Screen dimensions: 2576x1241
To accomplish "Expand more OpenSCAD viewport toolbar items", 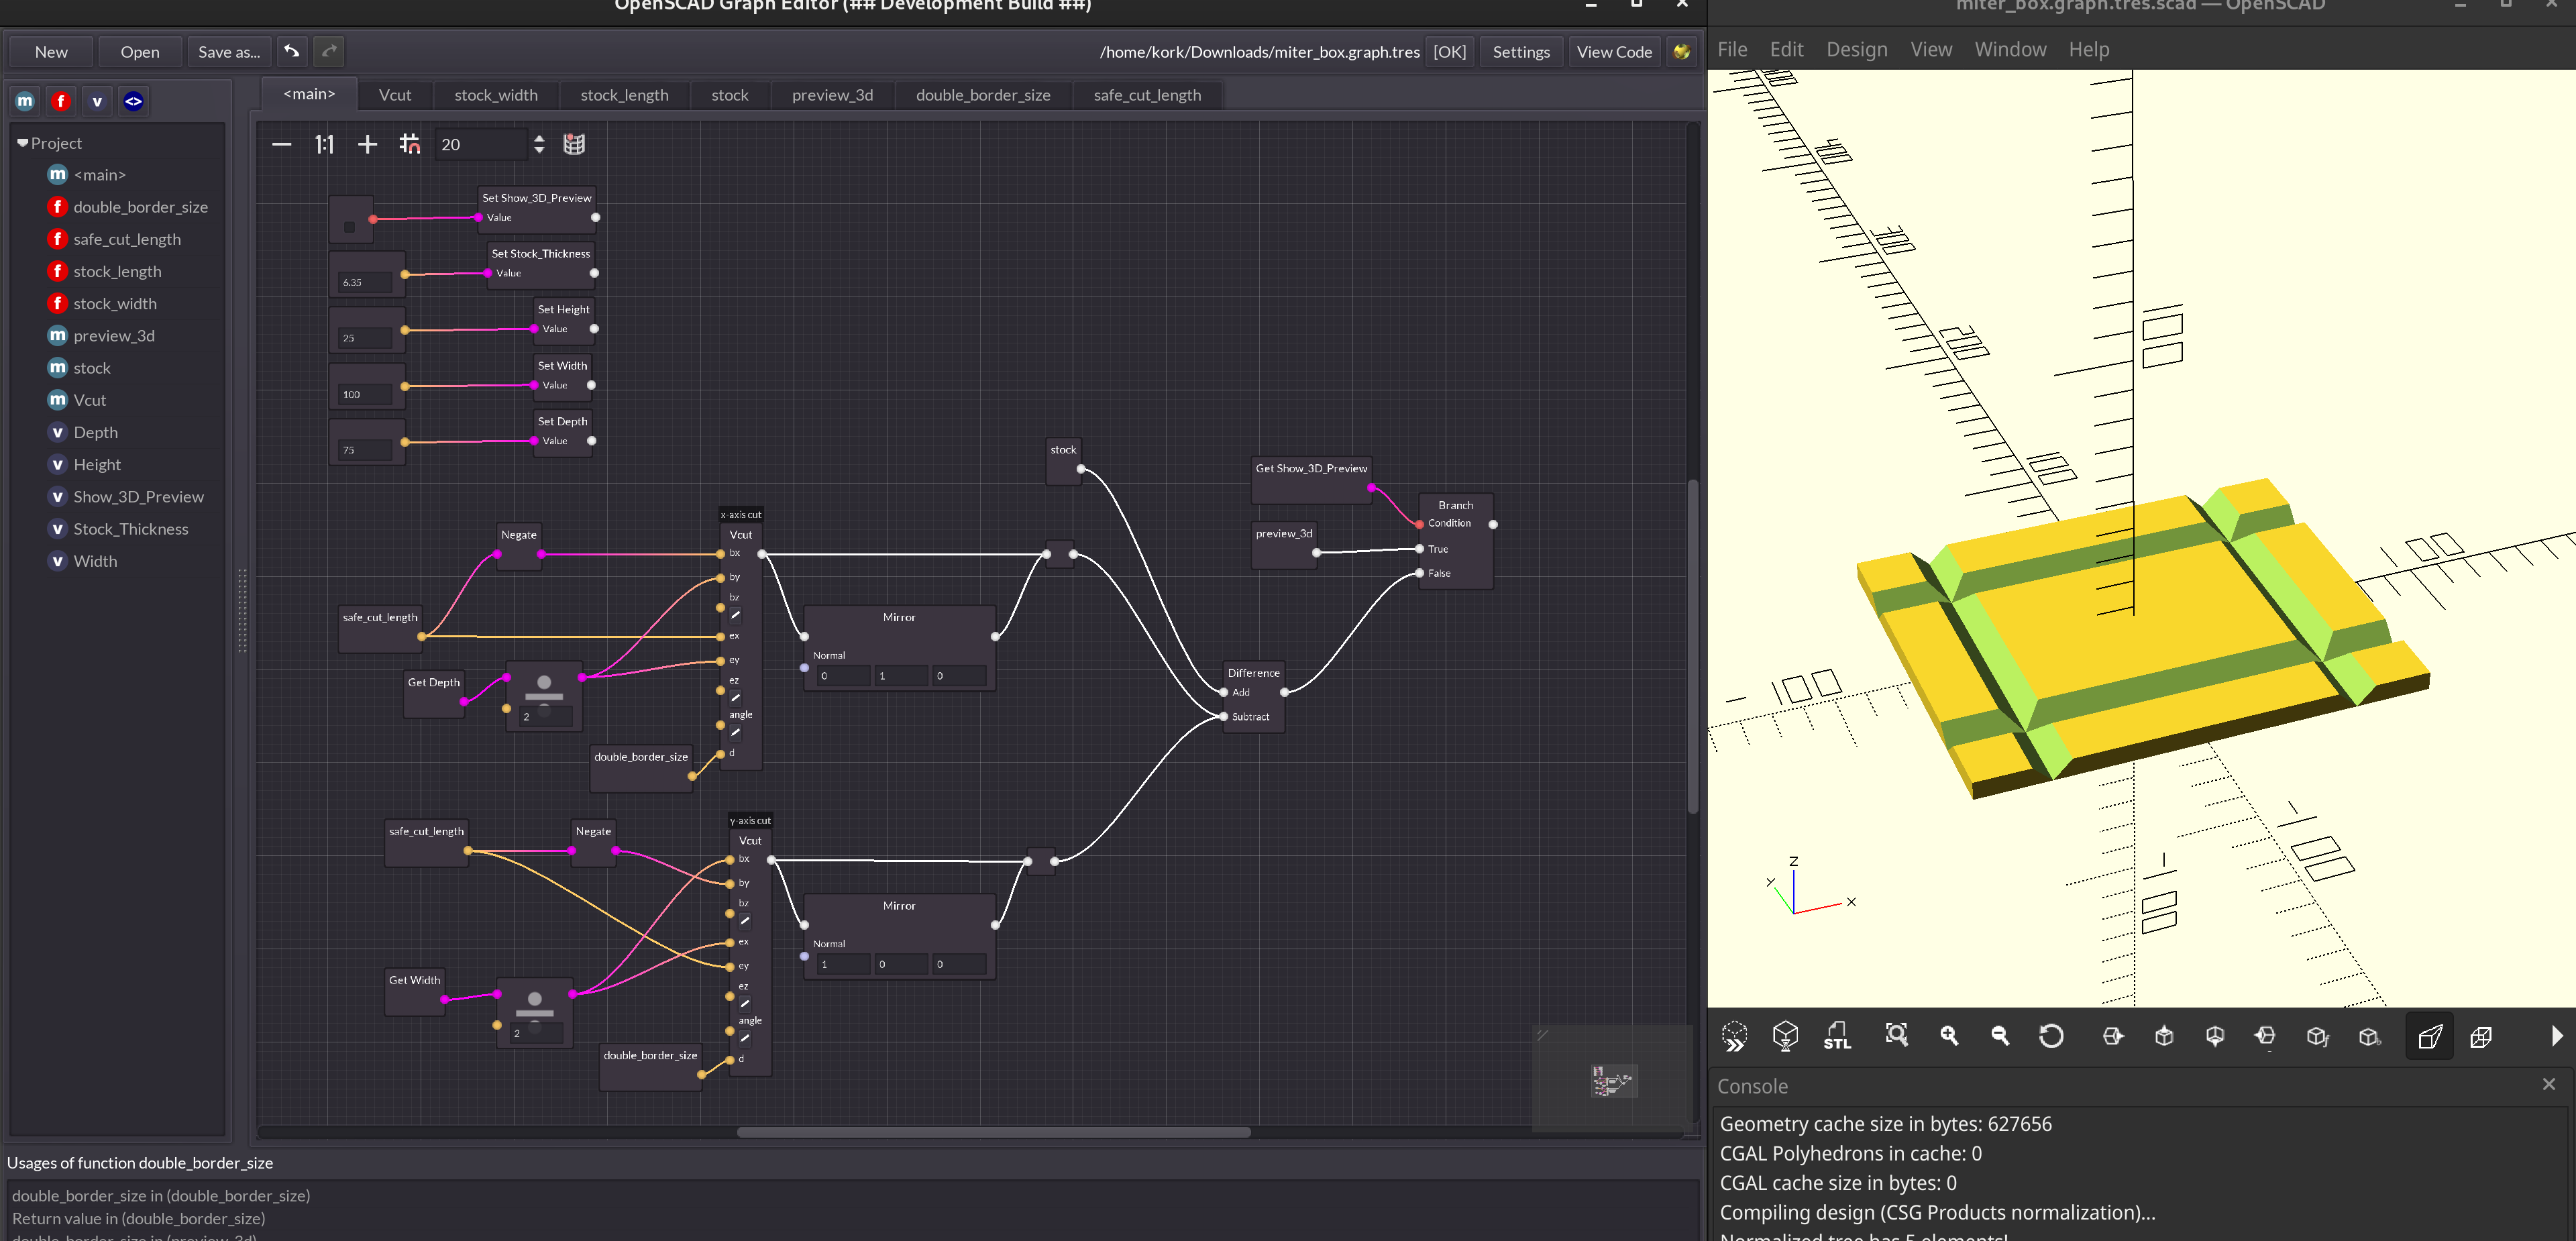I will coord(2556,1036).
